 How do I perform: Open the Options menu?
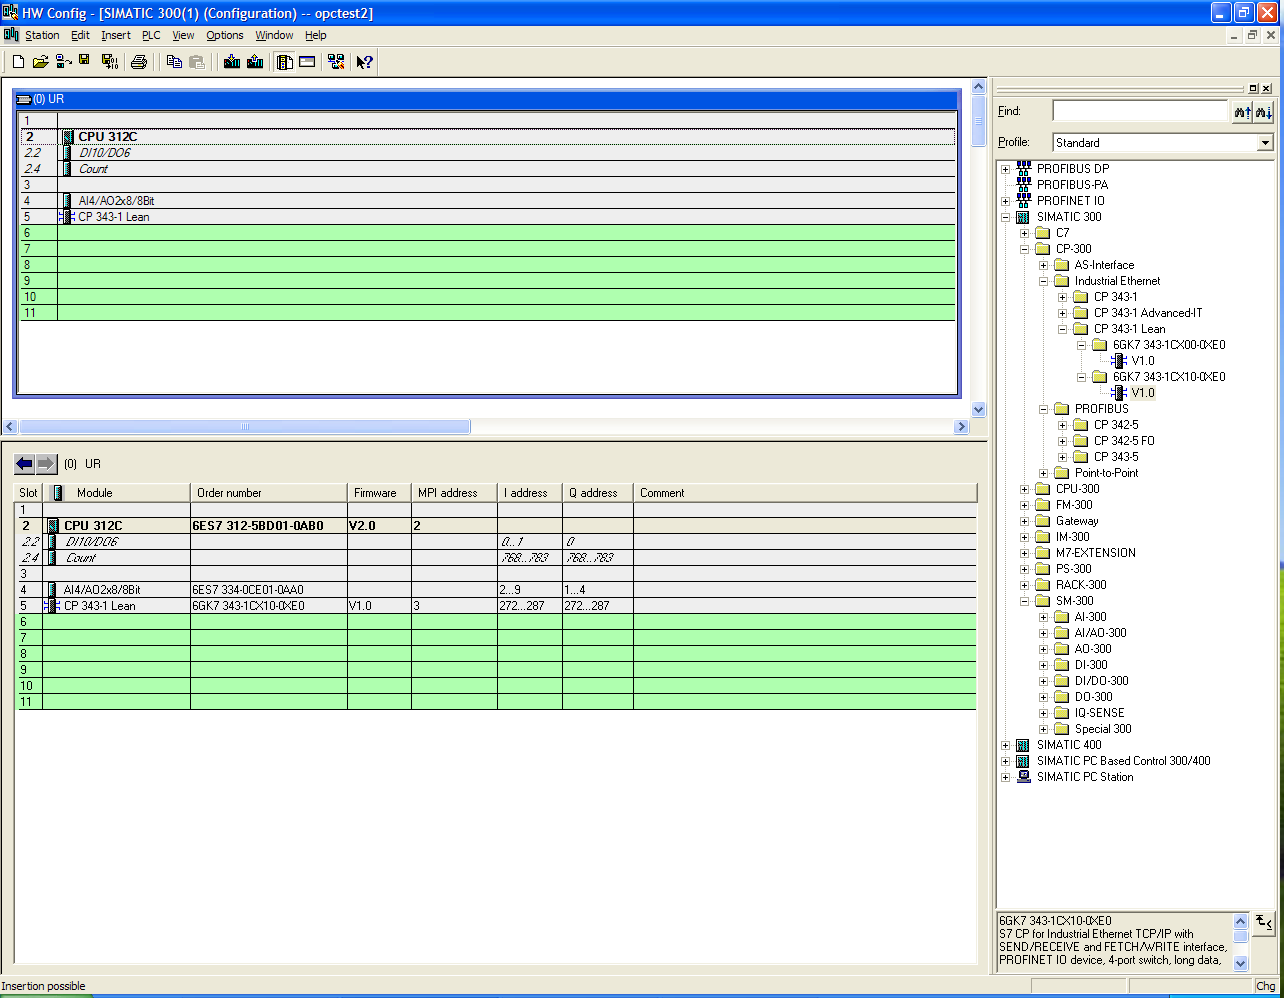[x=224, y=35]
